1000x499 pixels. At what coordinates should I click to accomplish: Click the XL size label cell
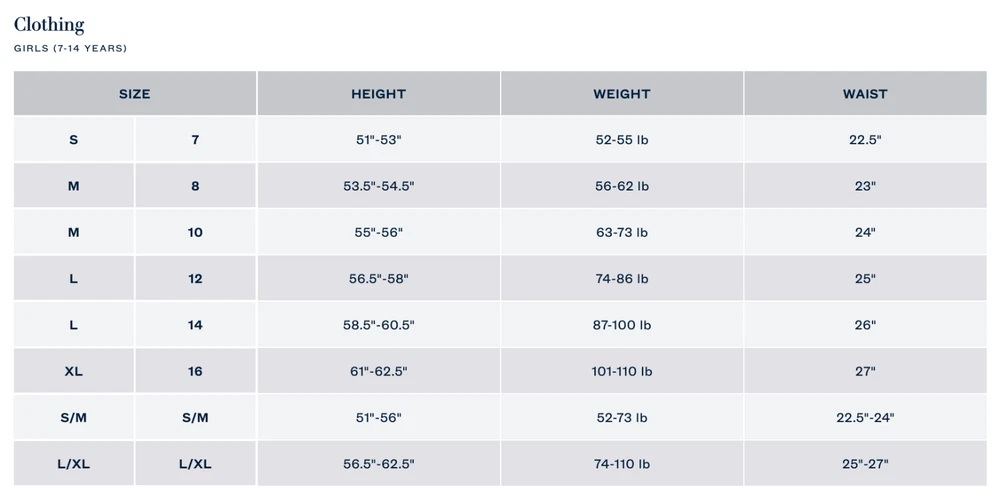pyautogui.click(x=73, y=371)
